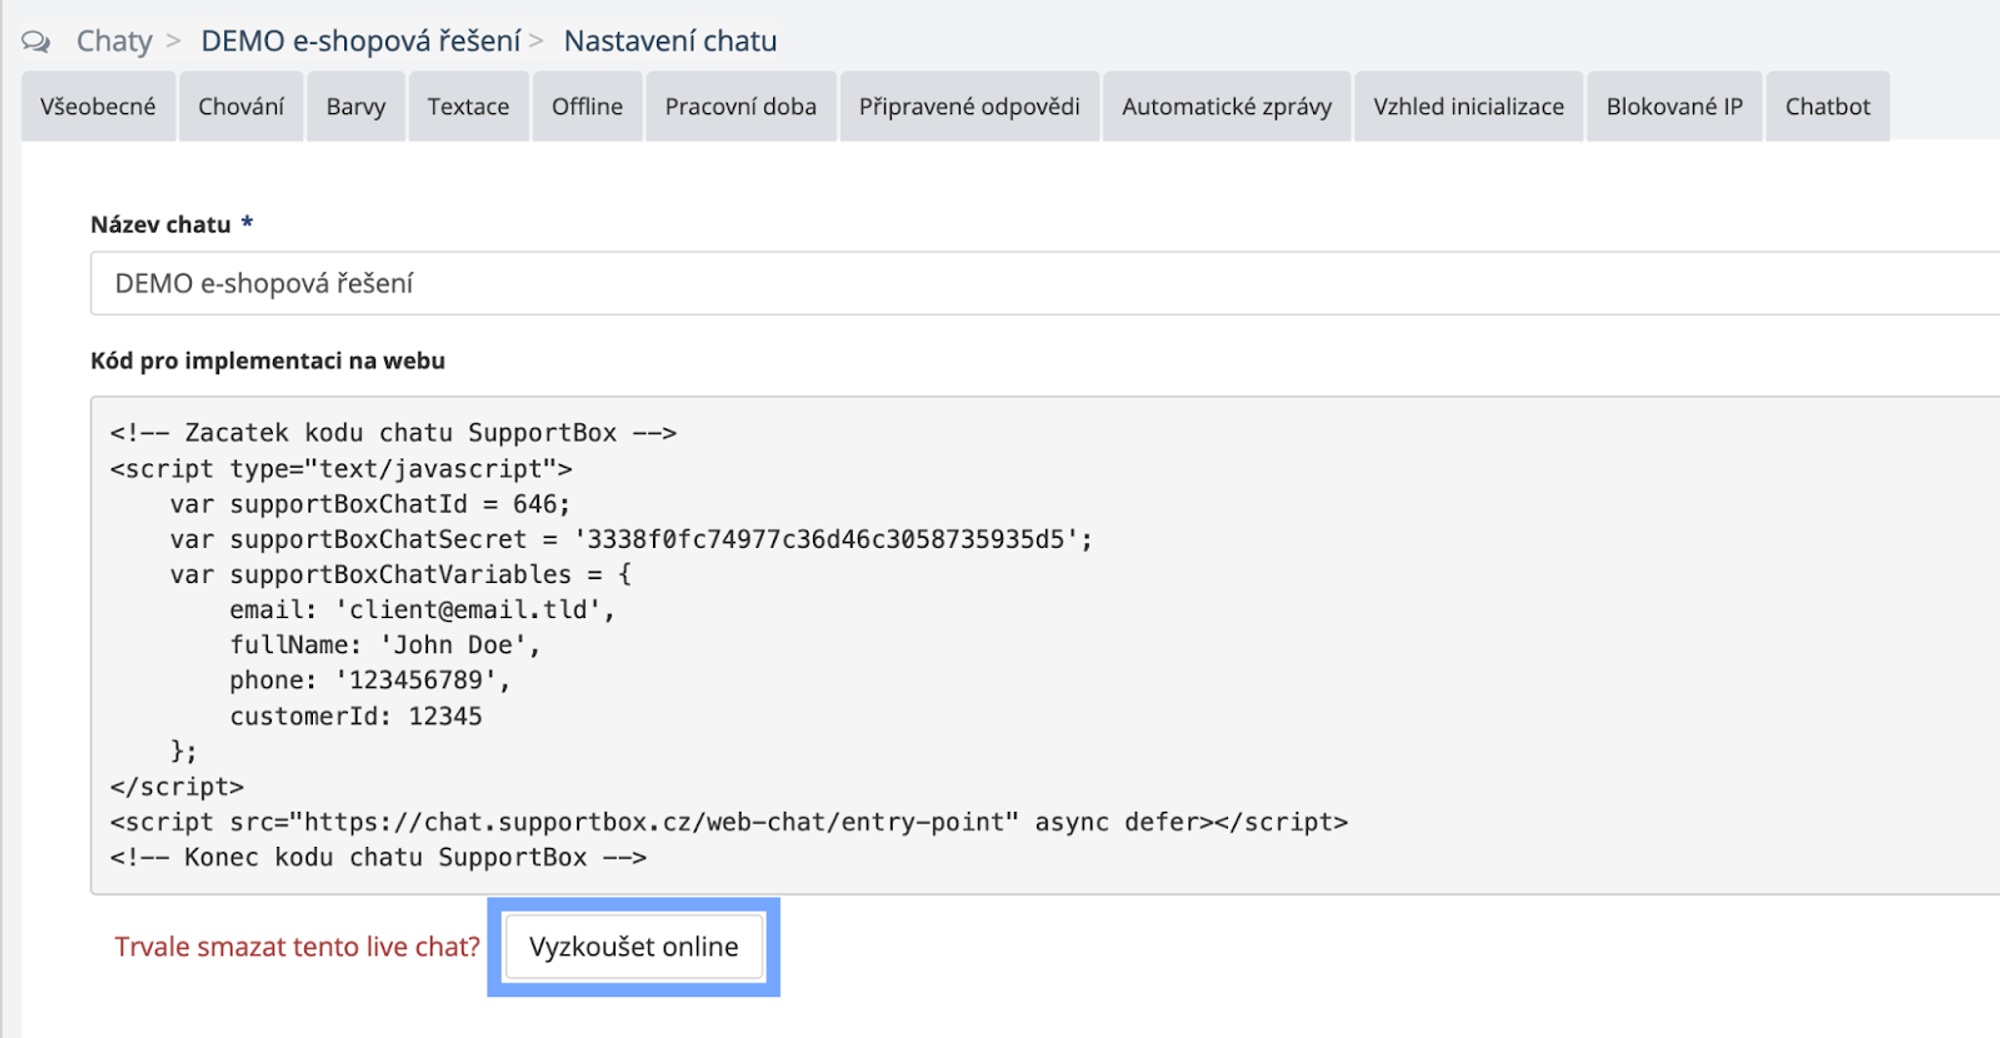Click the phone '123456789' code line
2000x1038 pixels.
[x=370, y=680]
